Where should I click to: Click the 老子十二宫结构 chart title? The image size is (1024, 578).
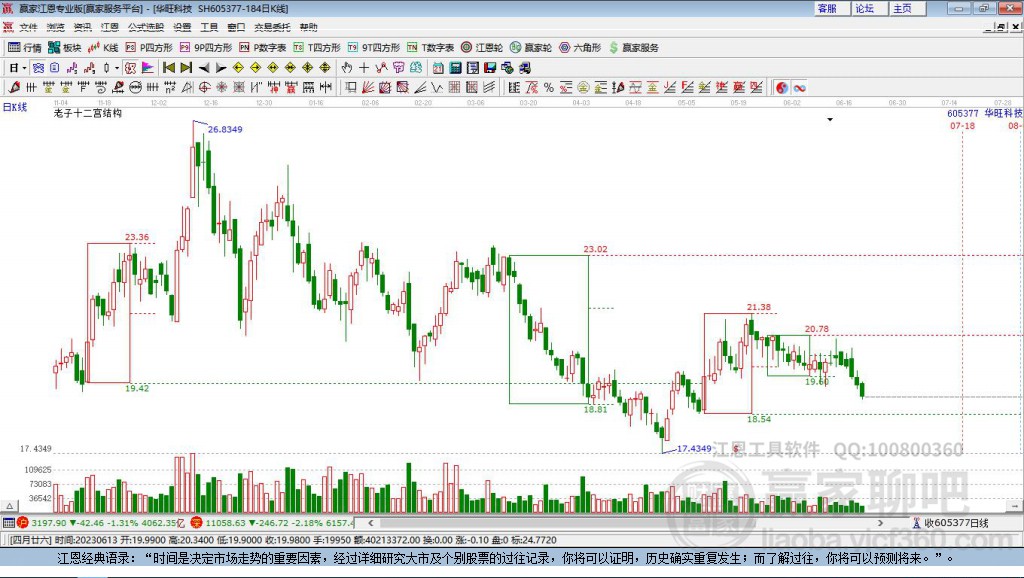(x=88, y=113)
